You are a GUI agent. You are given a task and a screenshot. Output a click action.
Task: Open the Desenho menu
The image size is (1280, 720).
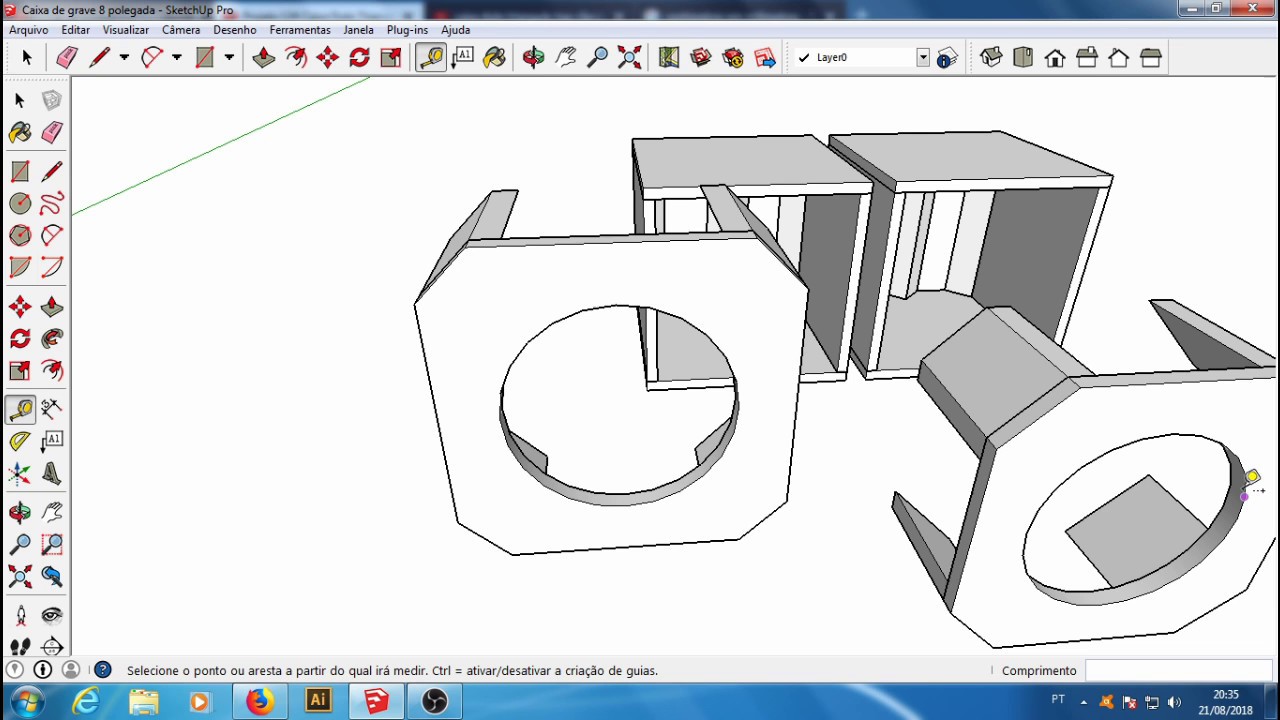click(x=235, y=30)
